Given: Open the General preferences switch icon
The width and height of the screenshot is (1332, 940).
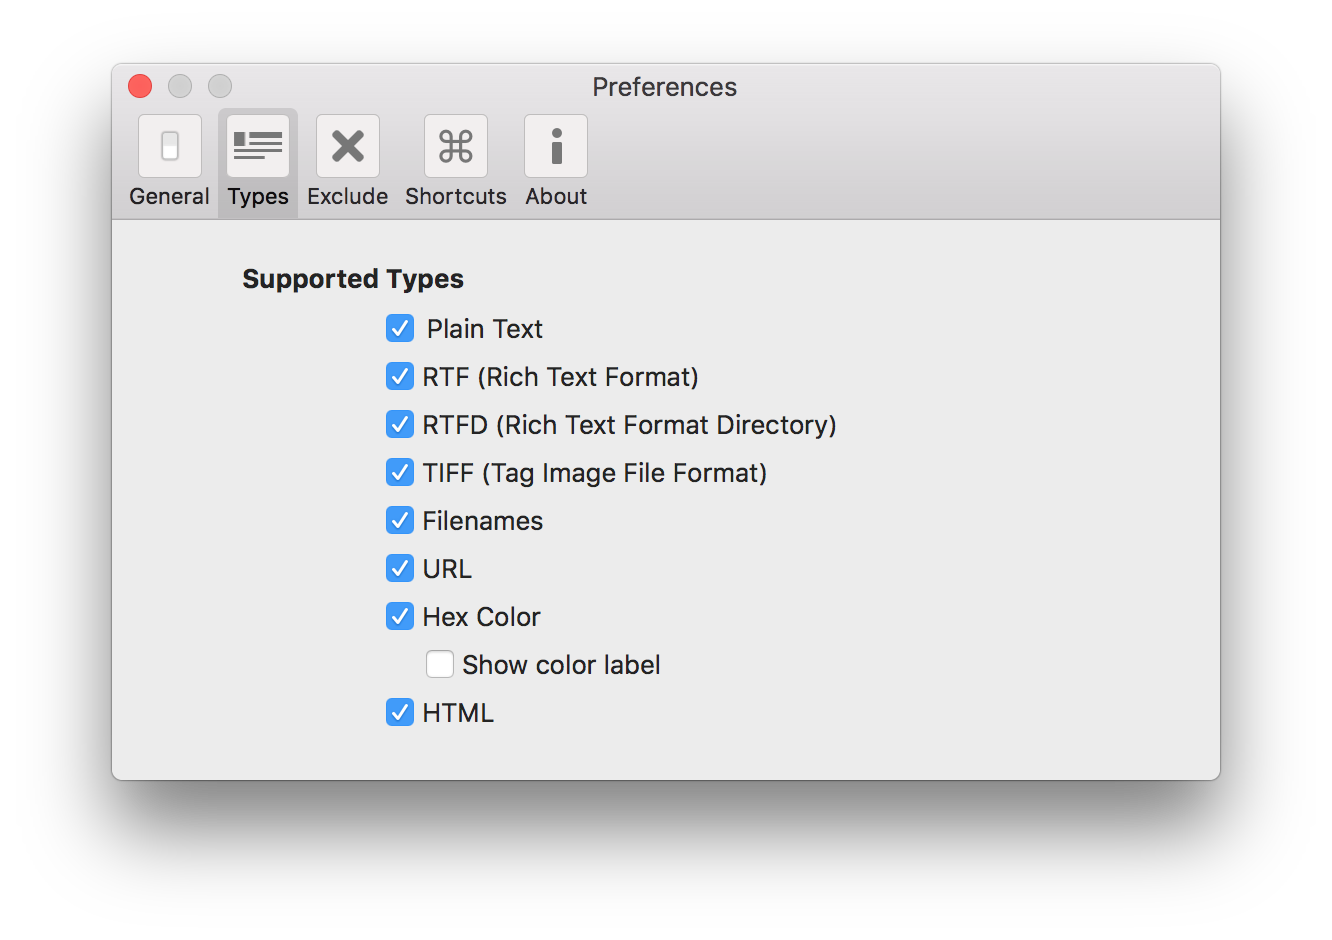Looking at the screenshot, I should pos(170,146).
